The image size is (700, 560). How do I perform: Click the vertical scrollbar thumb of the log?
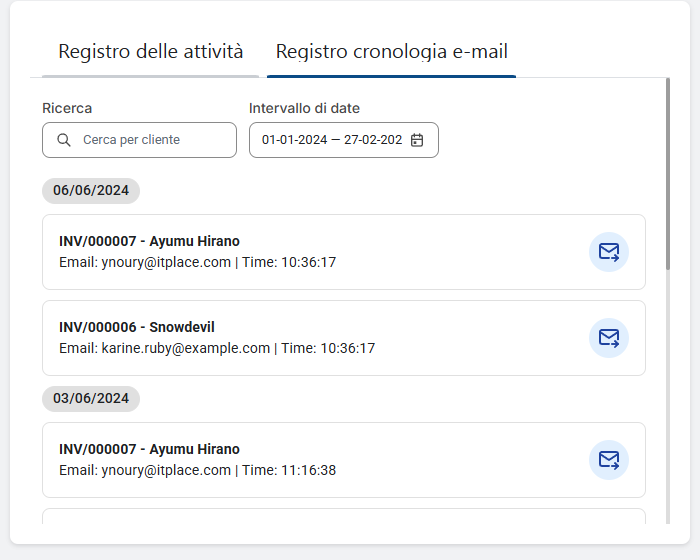click(667, 175)
